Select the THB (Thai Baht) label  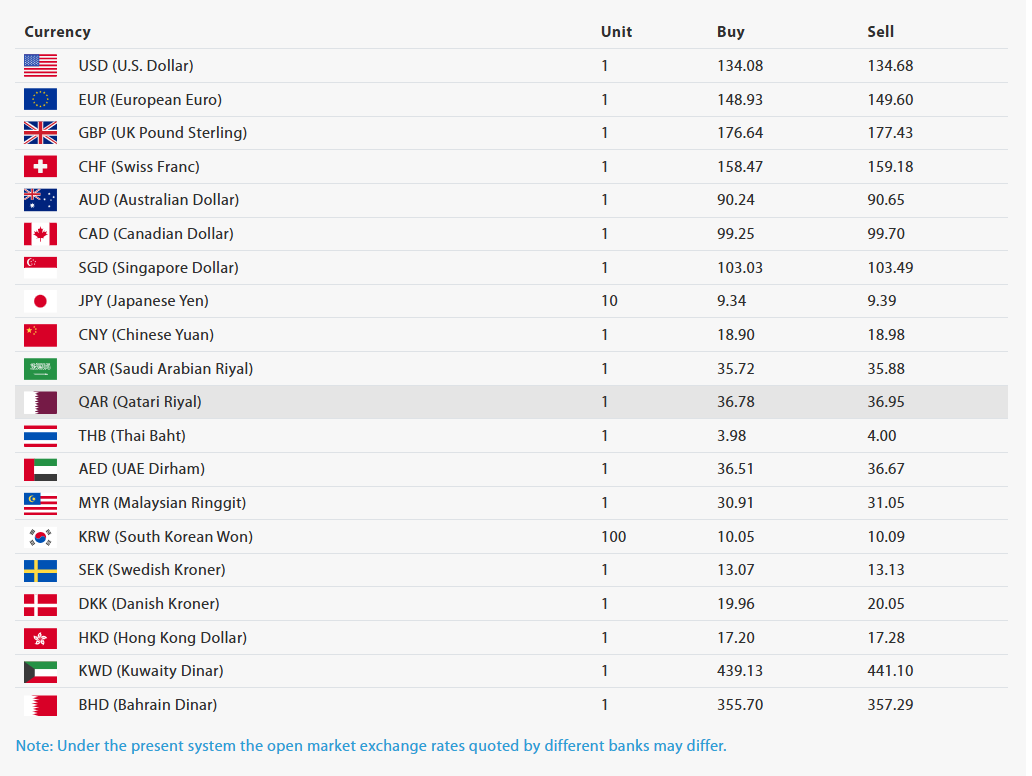[132, 436]
